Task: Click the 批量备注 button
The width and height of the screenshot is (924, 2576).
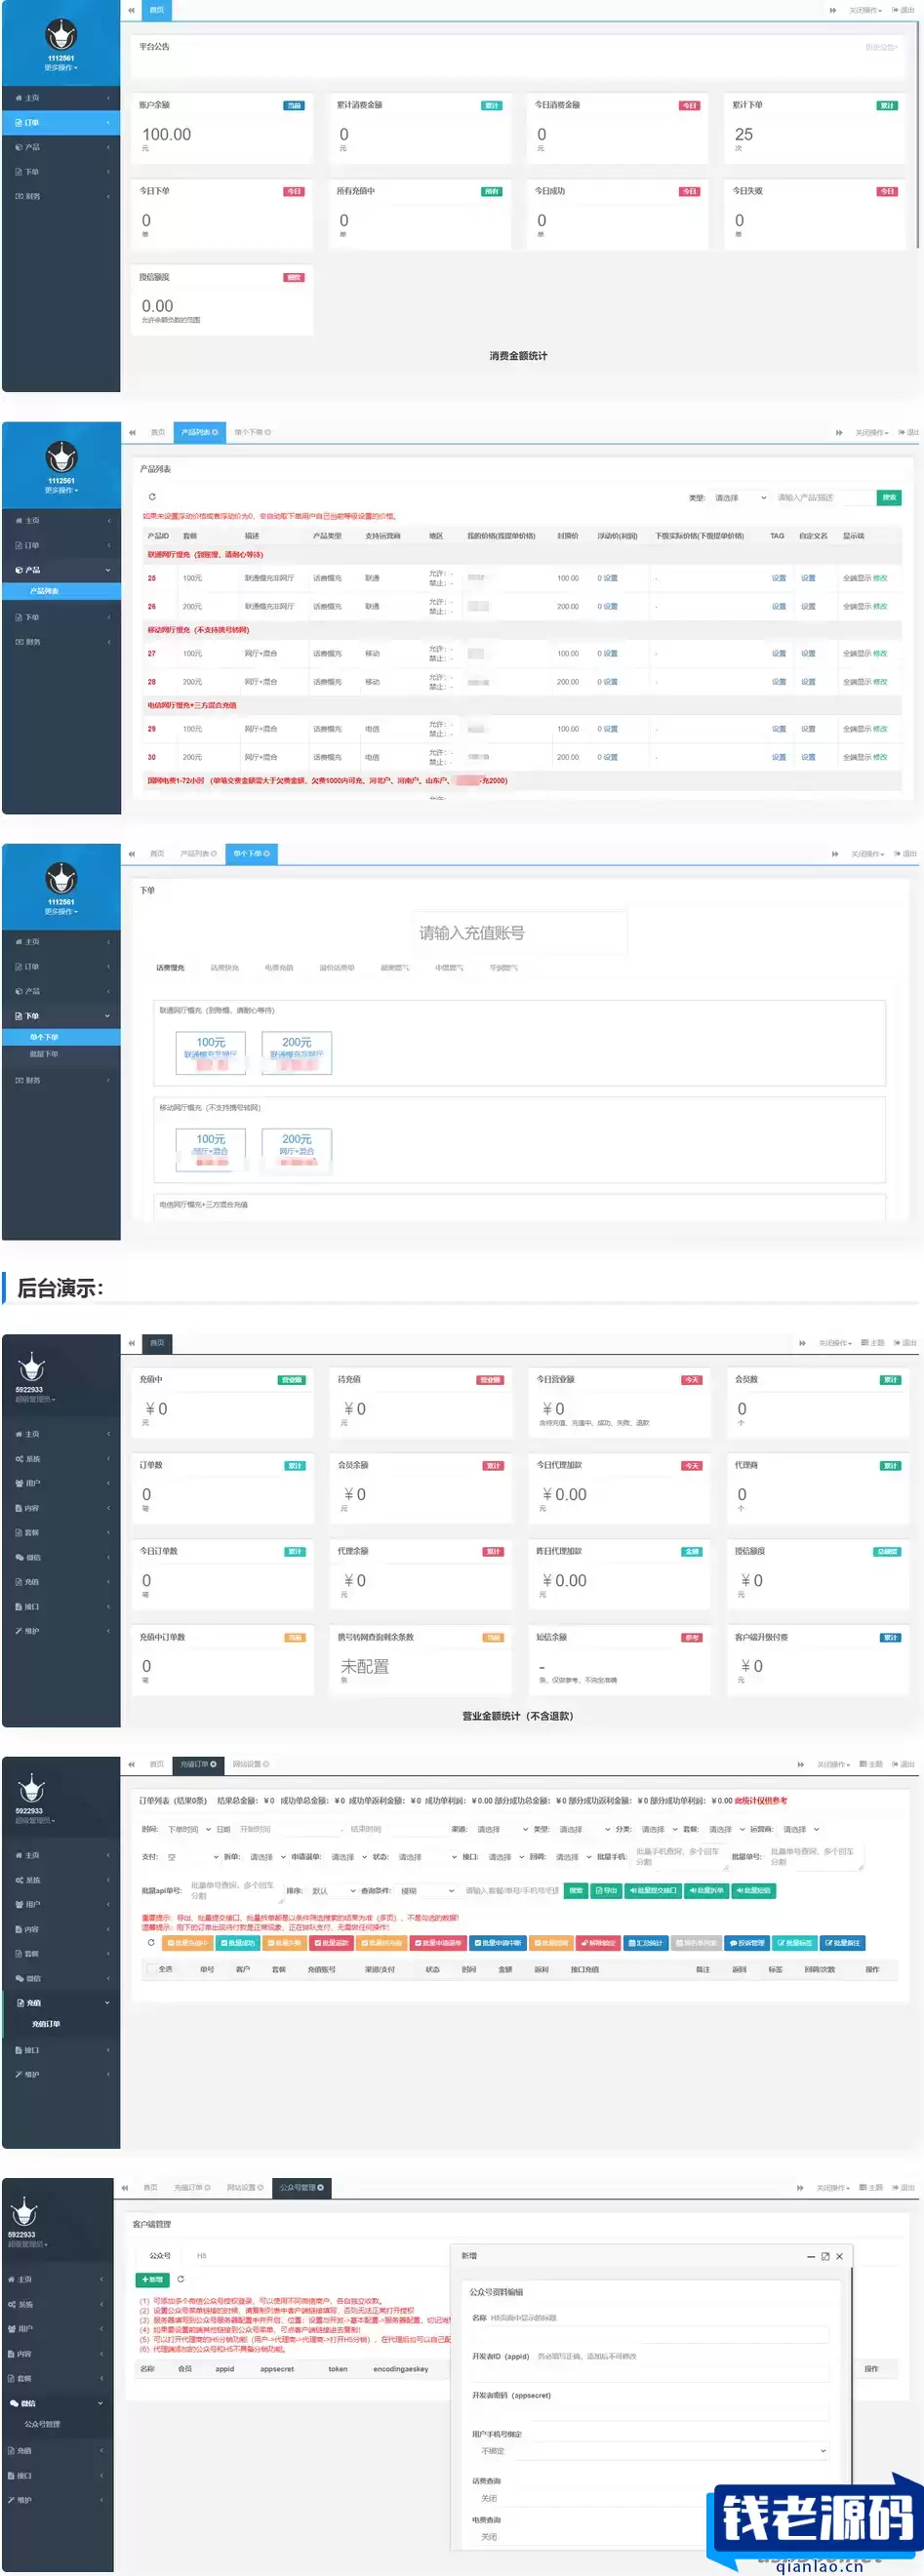Action: click(x=842, y=1942)
